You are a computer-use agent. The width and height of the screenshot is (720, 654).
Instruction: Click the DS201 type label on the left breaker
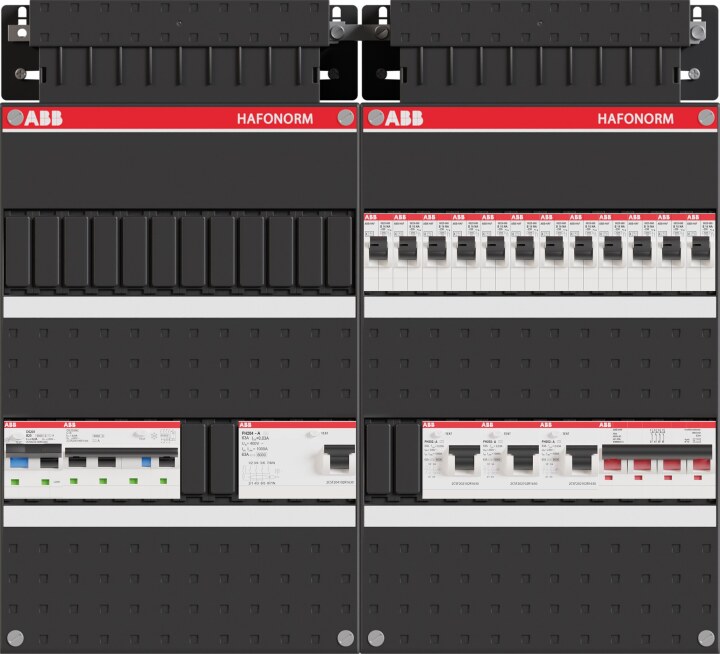(x=31, y=431)
